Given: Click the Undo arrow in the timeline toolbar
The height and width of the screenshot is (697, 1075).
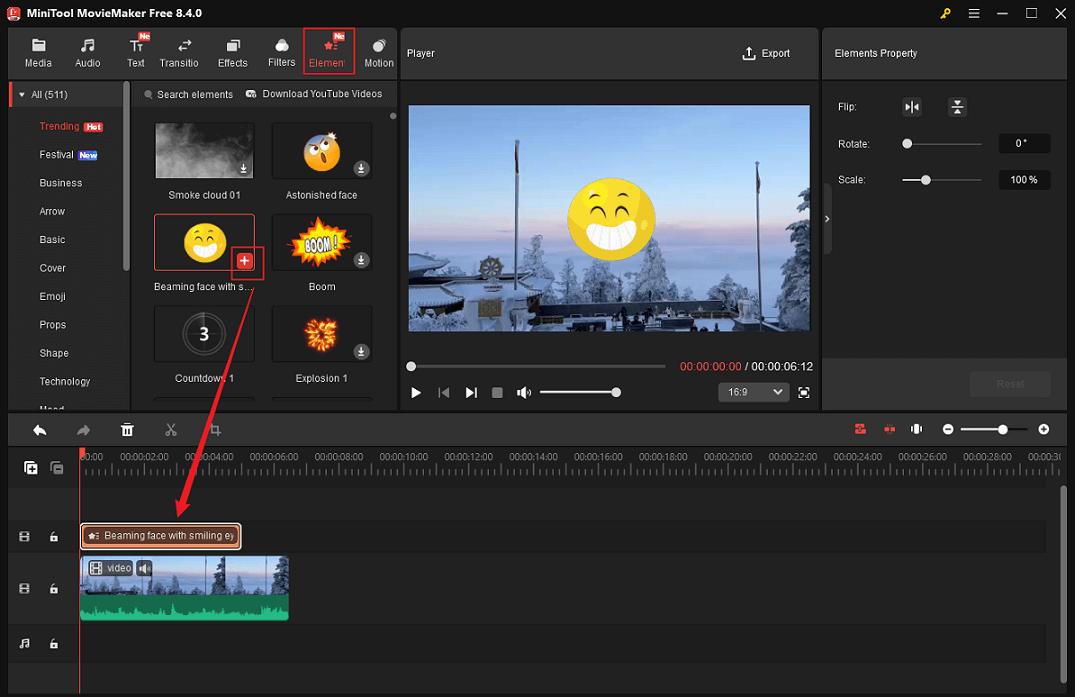Looking at the screenshot, I should (39, 429).
